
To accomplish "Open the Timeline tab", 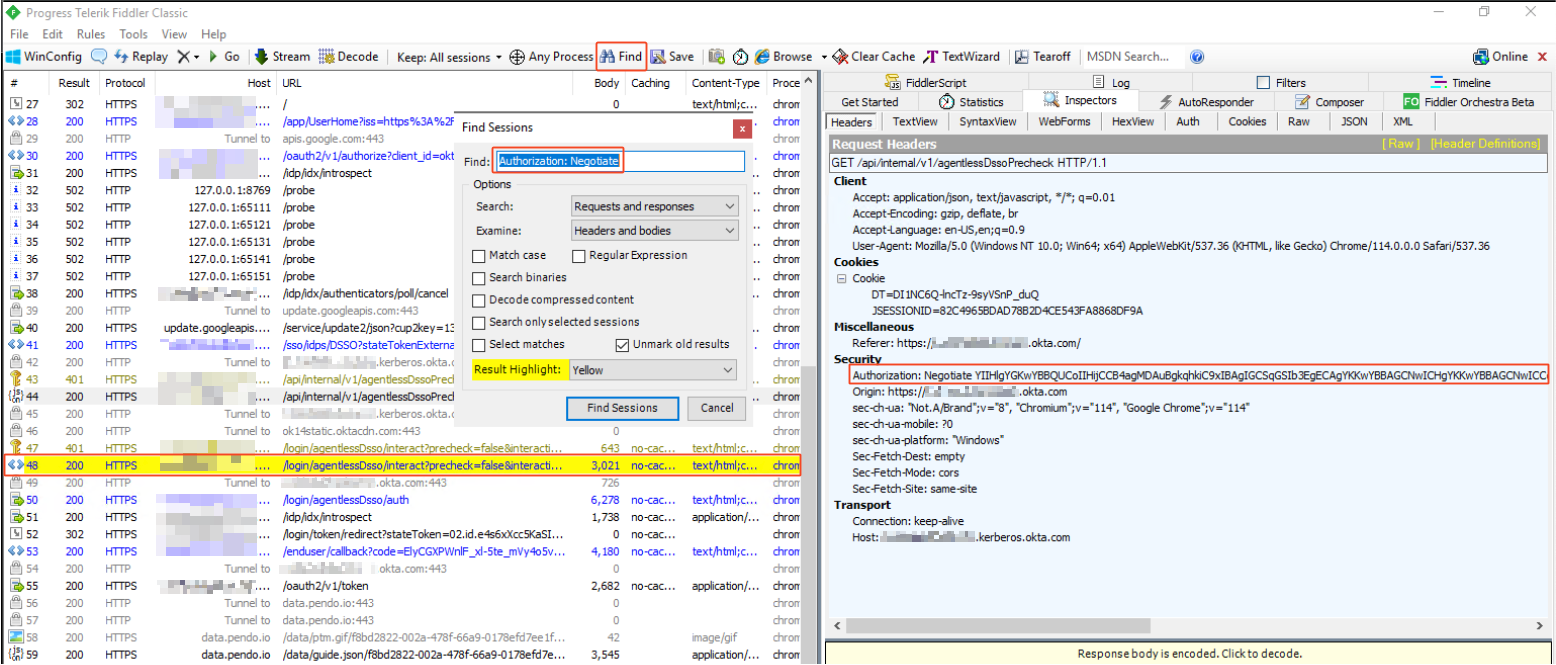I will point(1460,83).
